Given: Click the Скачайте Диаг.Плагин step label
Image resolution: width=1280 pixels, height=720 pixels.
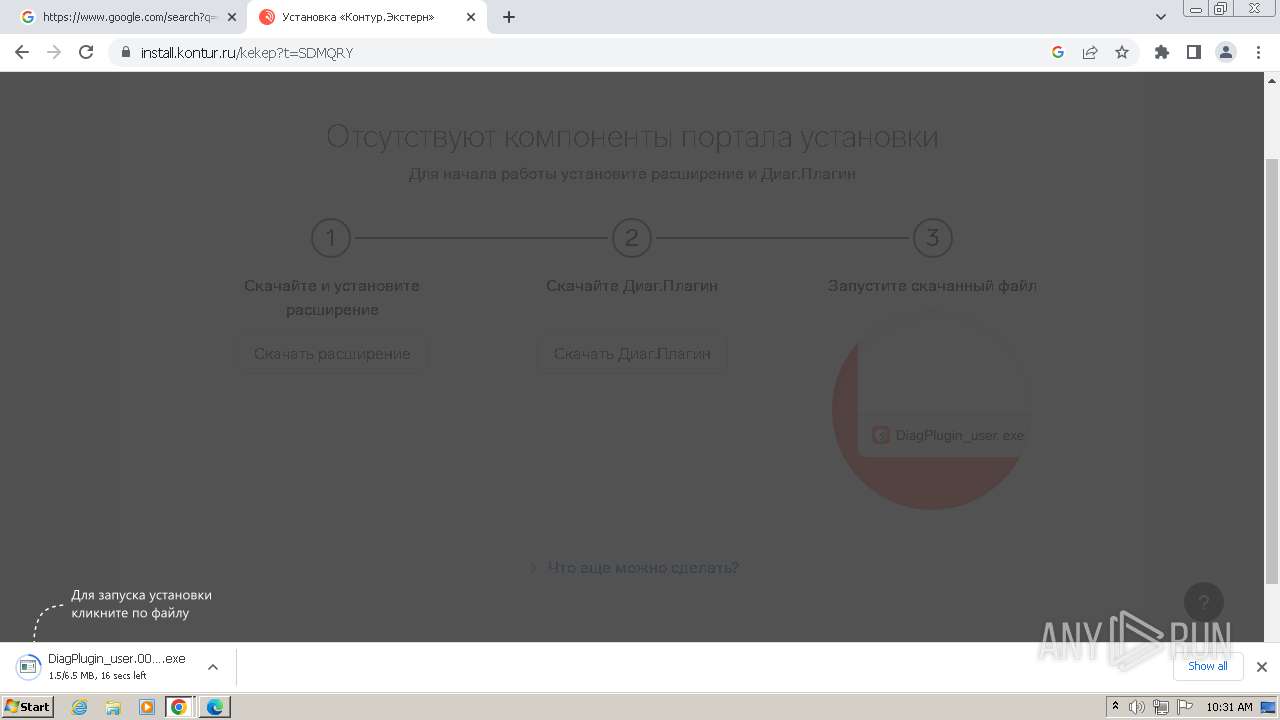Looking at the screenshot, I should [x=632, y=286].
